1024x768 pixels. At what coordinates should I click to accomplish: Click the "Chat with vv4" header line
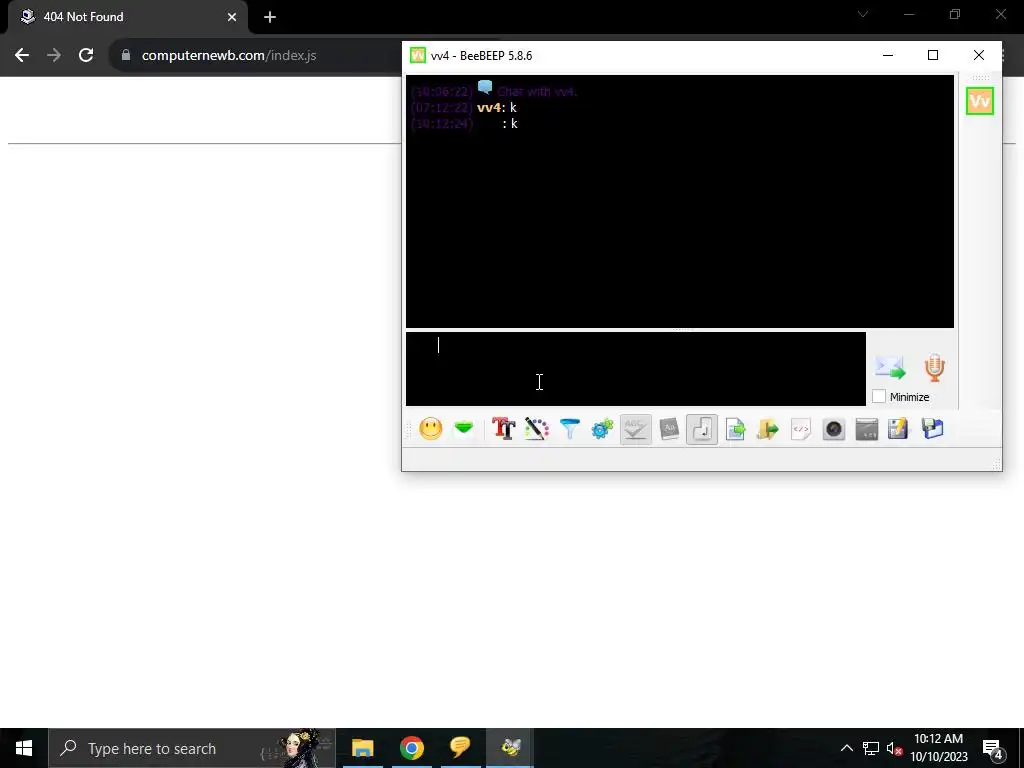(x=537, y=91)
